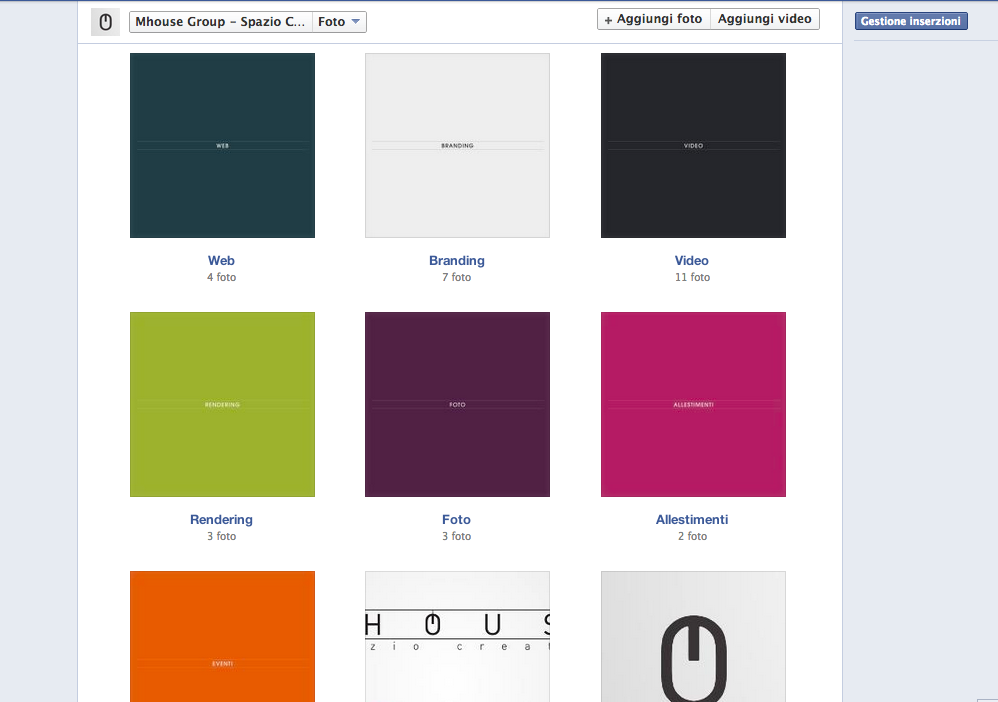Open the Mhouse Group page name breadcrumb

pyautogui.click(x=221, y=22)
